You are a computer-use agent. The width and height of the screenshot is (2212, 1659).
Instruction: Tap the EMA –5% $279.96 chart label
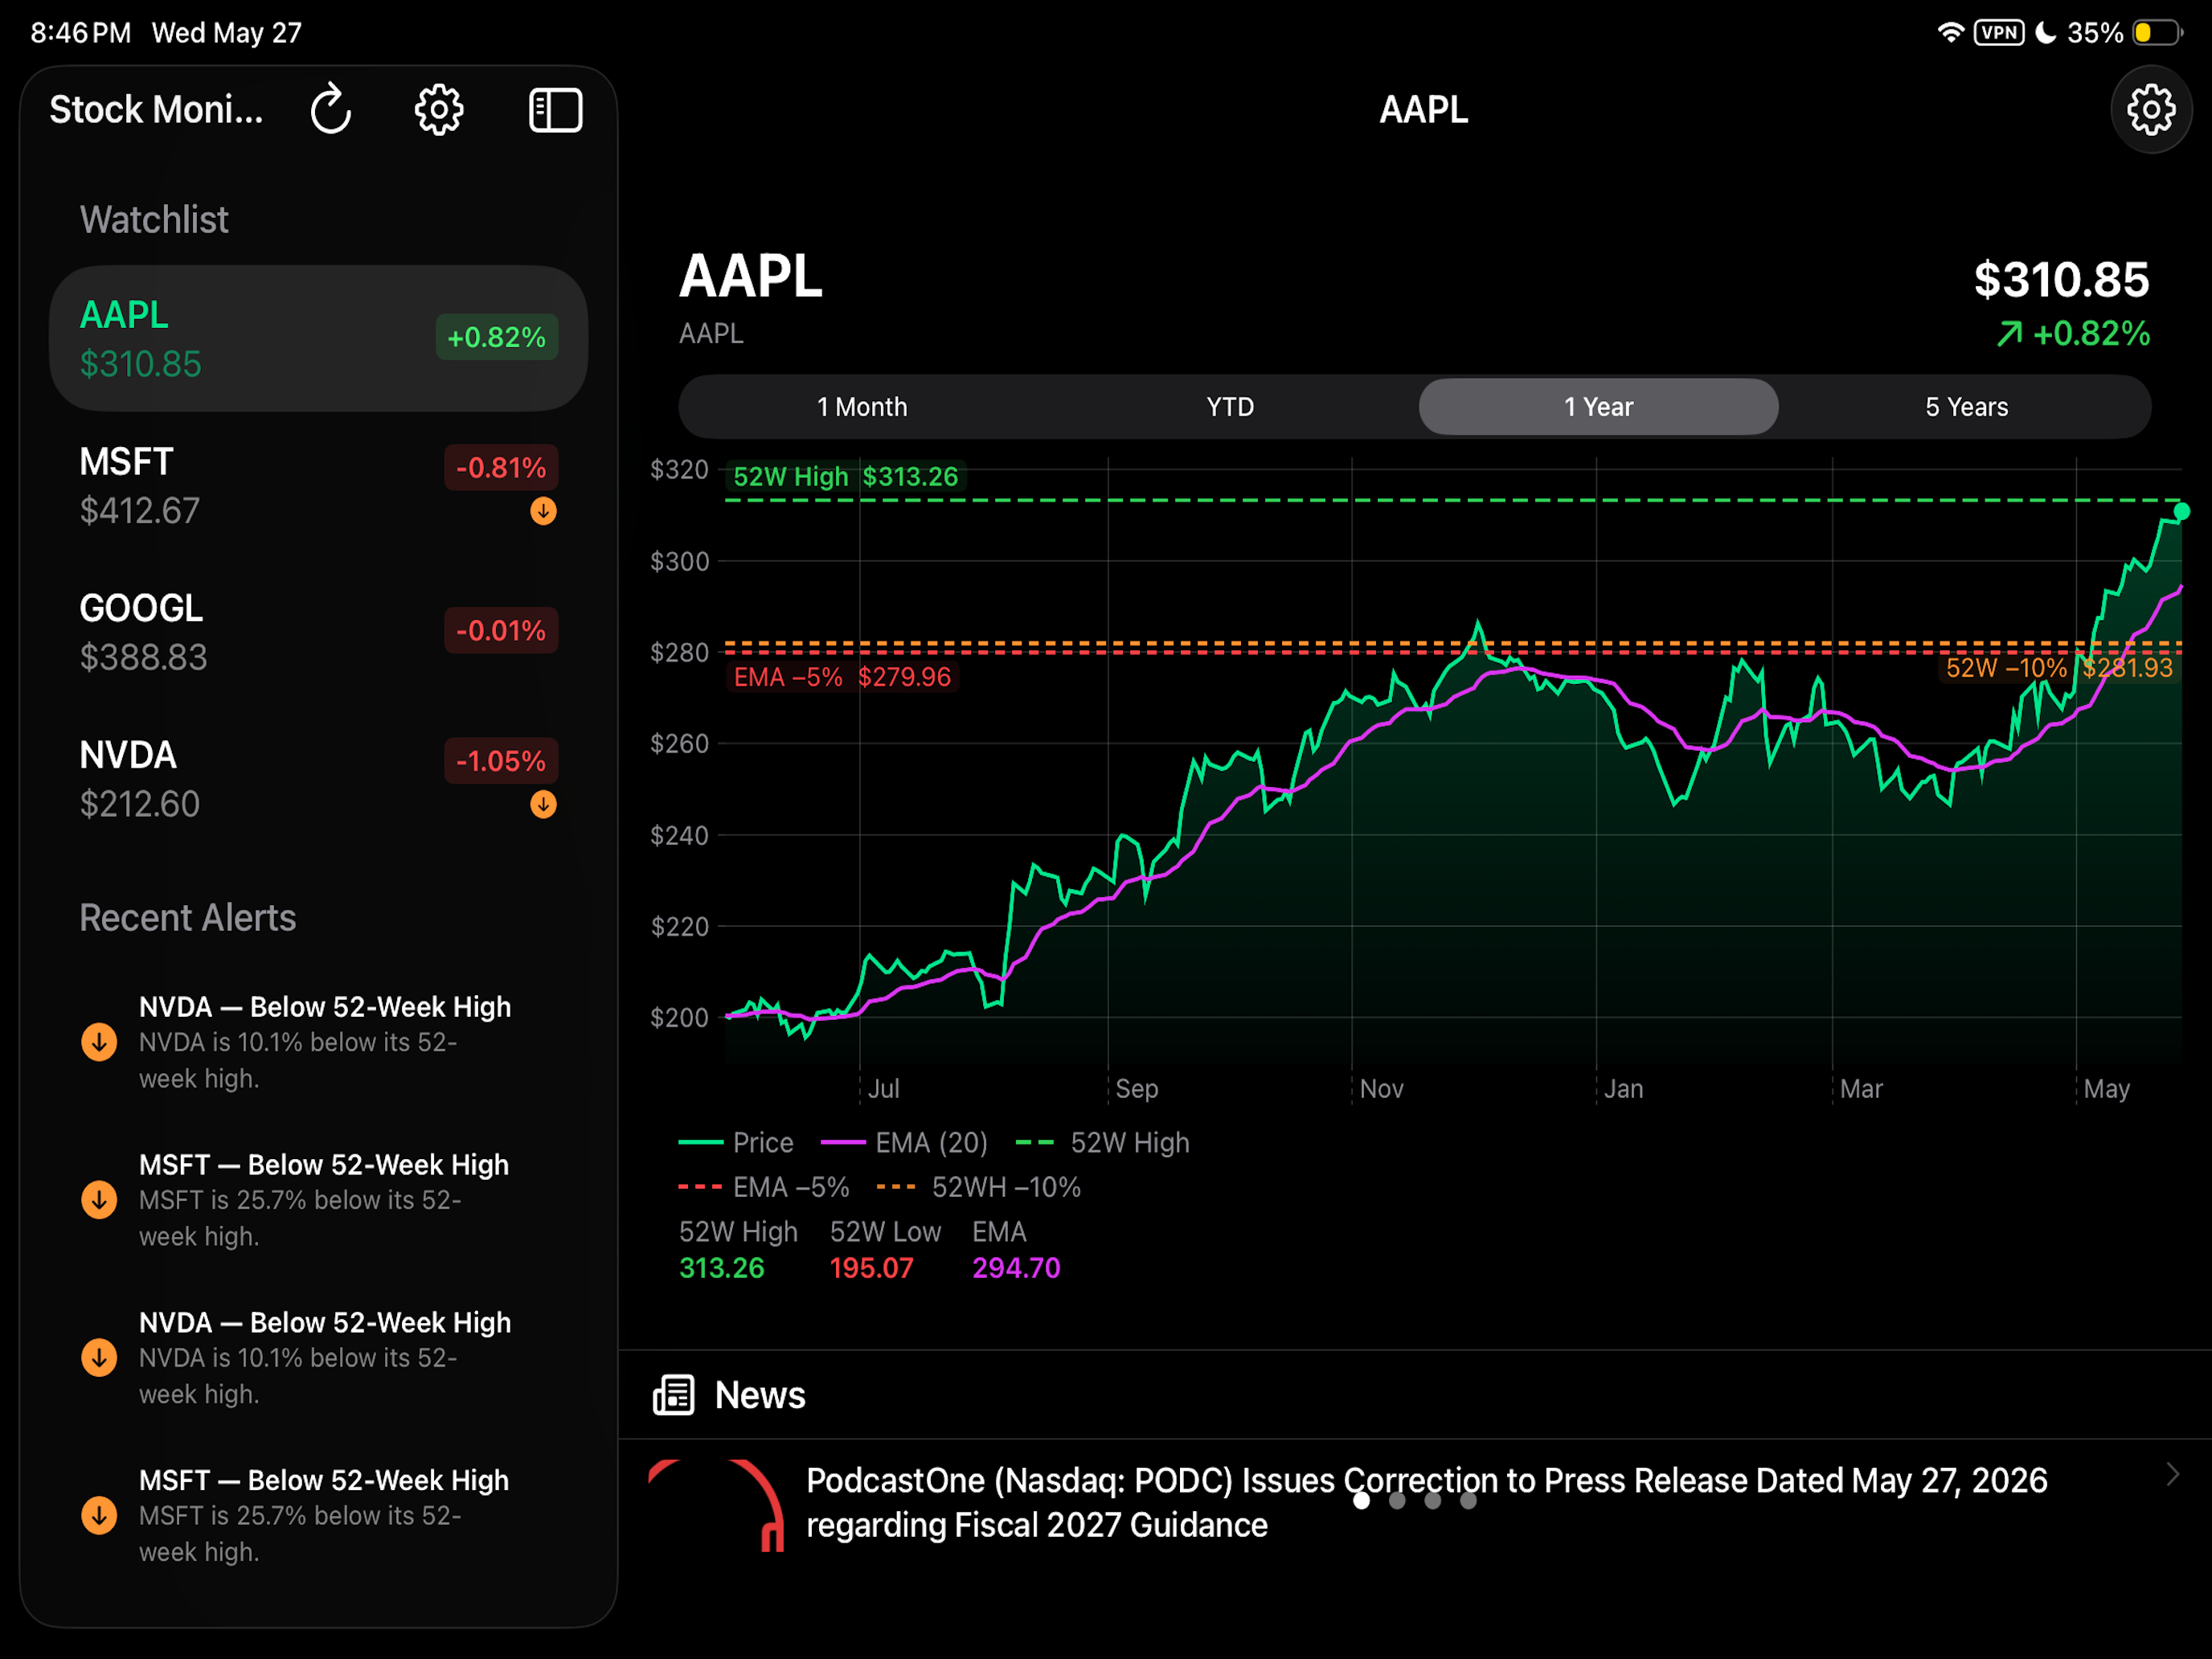click(x=842, y=677)
